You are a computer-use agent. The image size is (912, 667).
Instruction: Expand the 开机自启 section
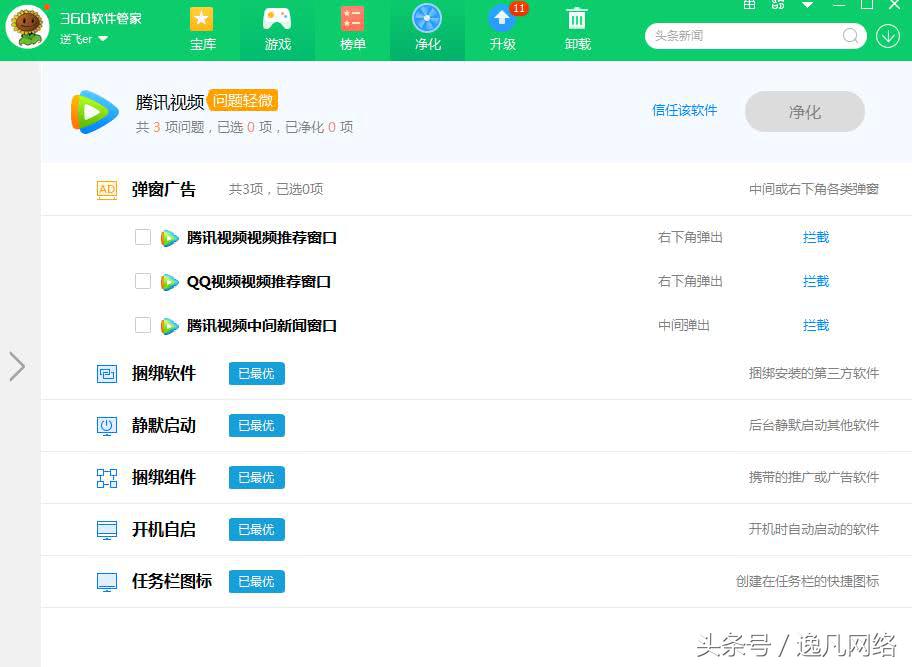coord(476,529)
